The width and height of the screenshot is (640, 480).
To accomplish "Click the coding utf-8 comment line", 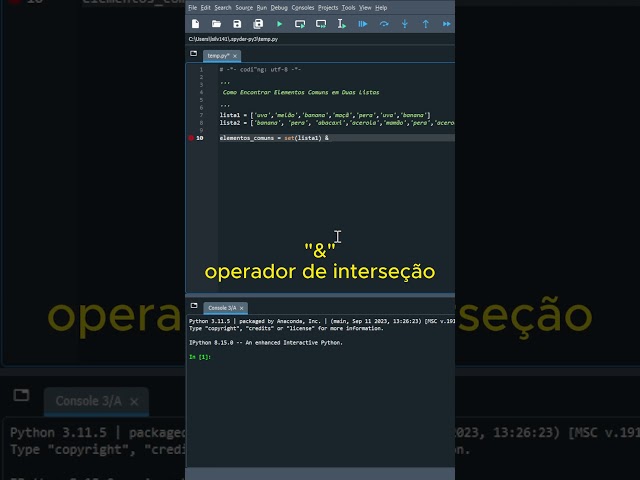I will coord(260,69).
